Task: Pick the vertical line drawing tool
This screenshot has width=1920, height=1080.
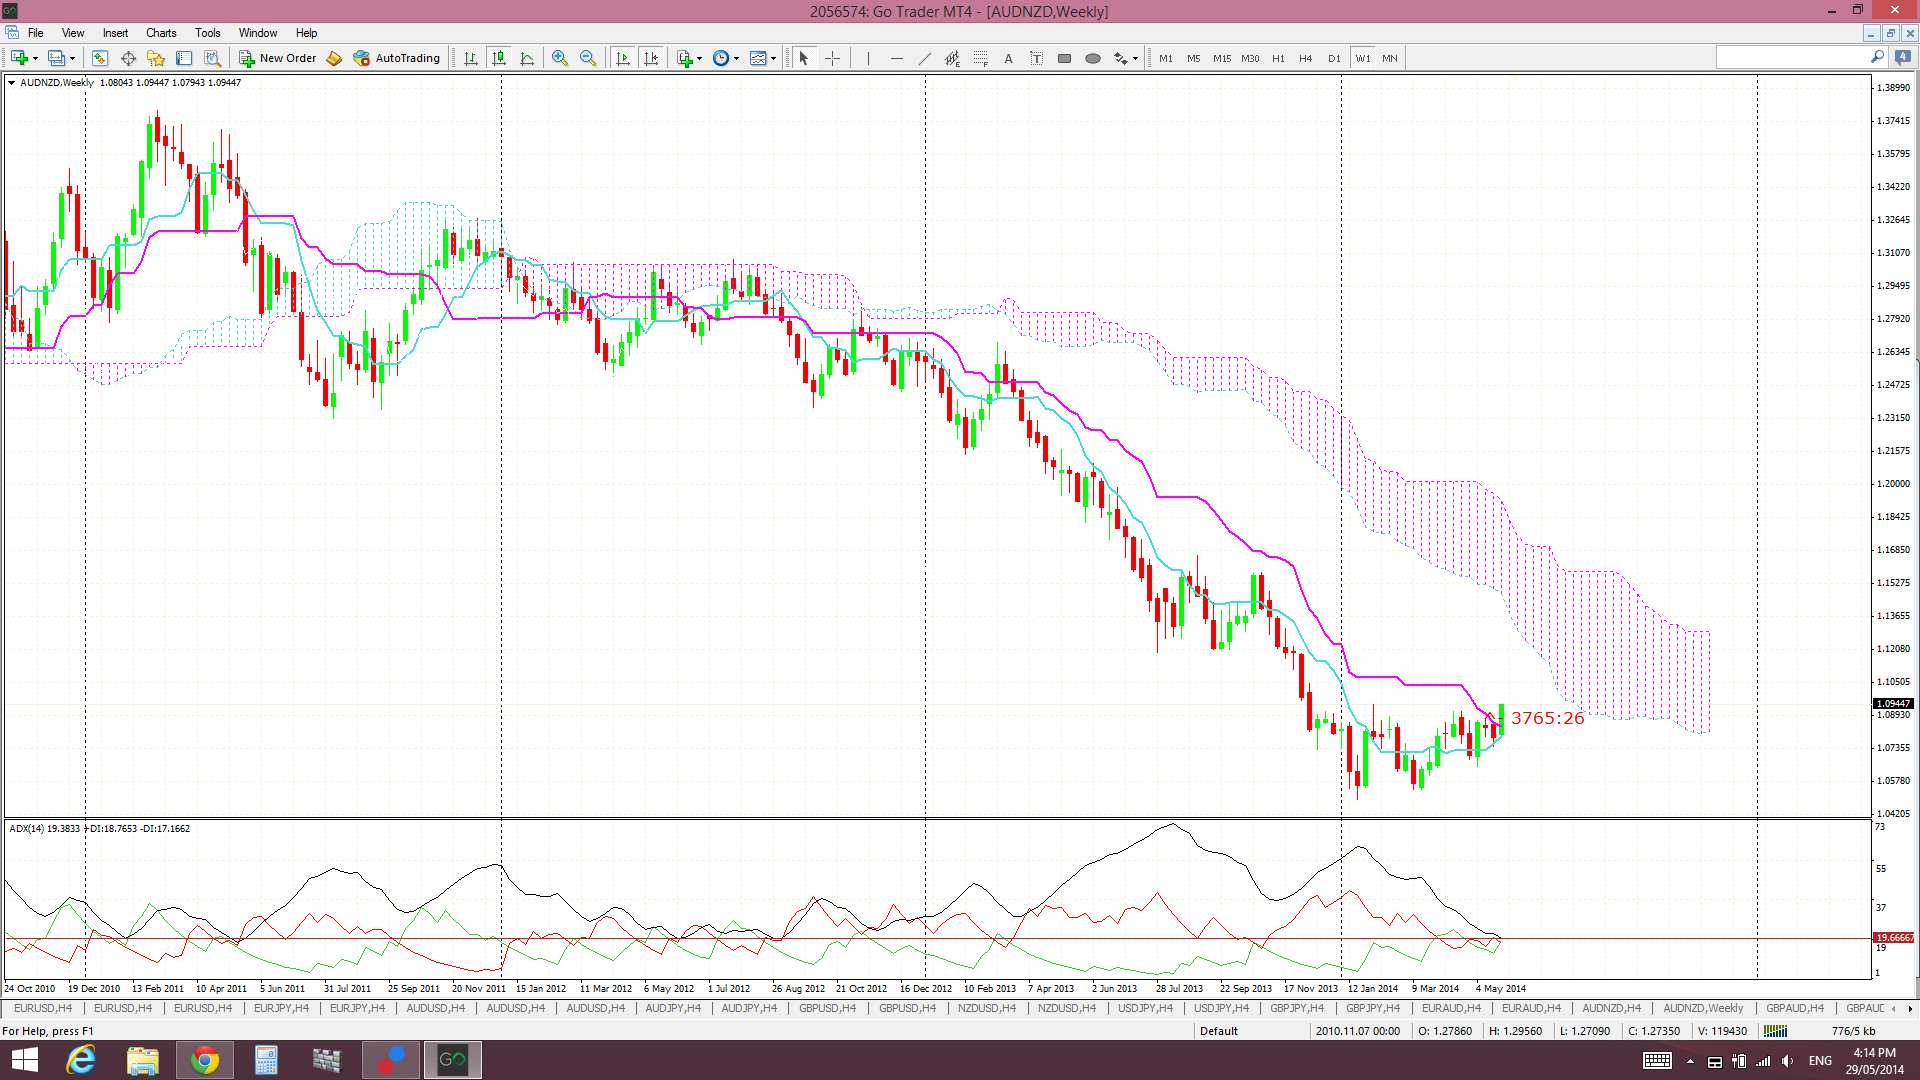Action: tap(868, 58)
